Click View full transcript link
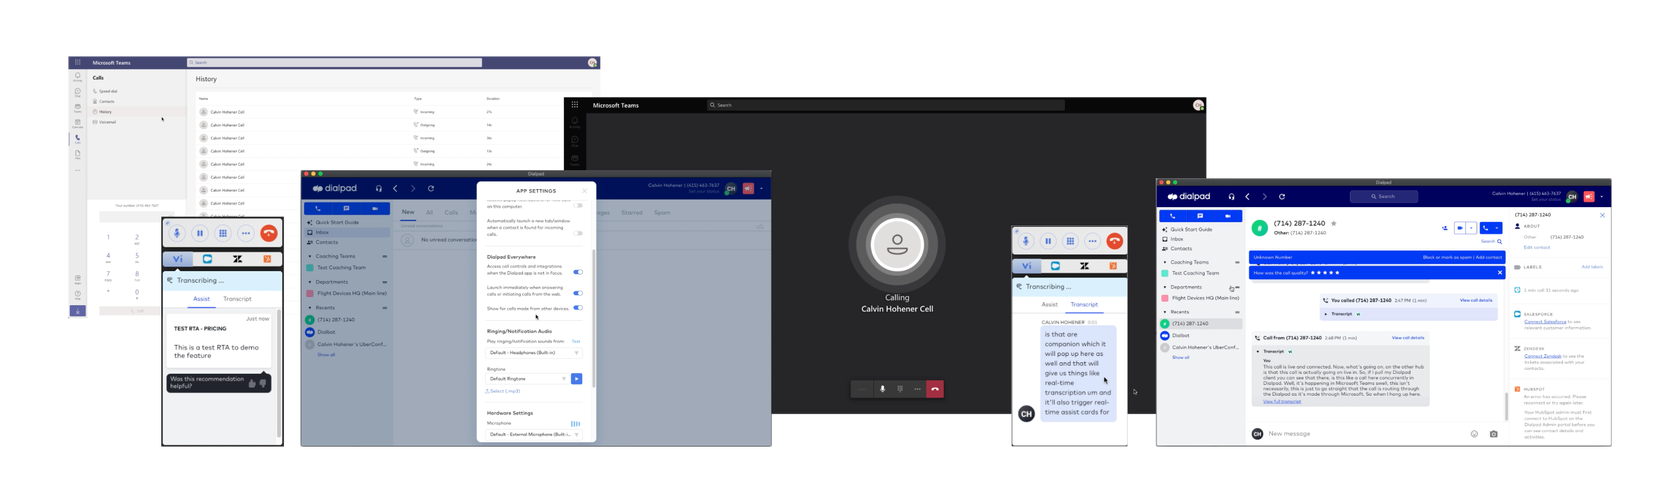The height and width of the screenshot is (503, 1680). [1282, 401]
